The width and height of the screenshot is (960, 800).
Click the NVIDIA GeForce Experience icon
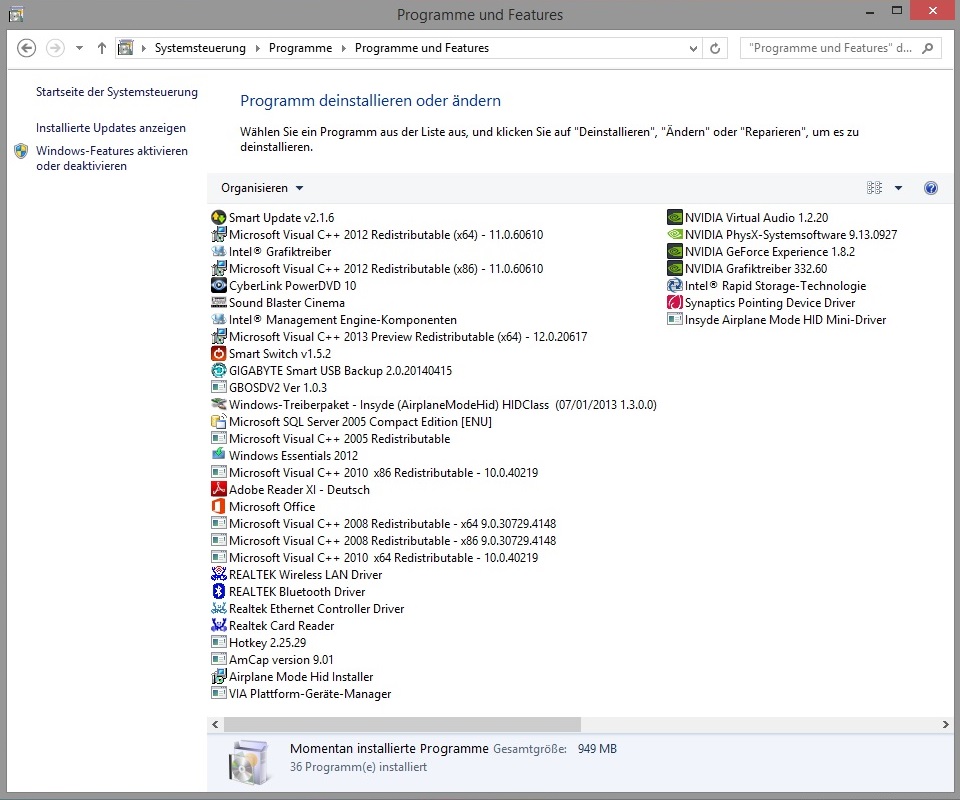[x=676, y=252]
